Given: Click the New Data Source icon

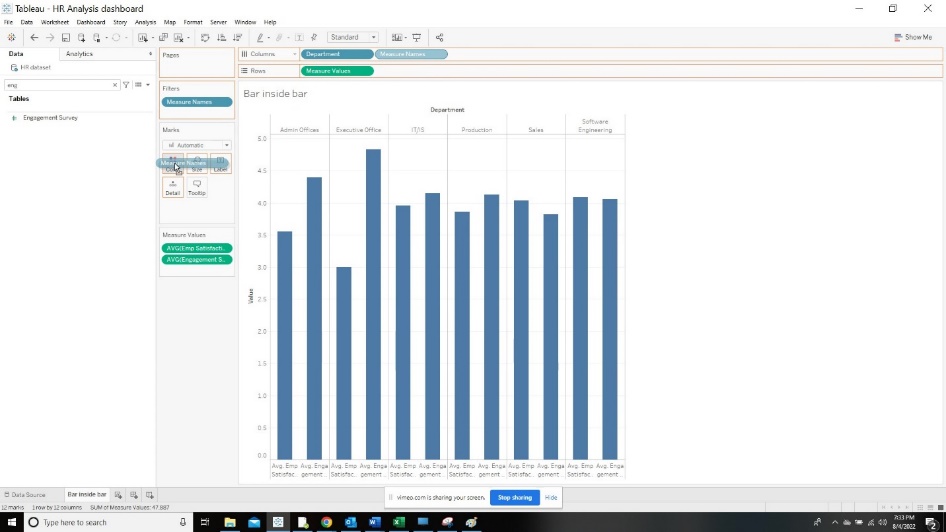Looking at the screenshot, I should (x=81, y=37).
